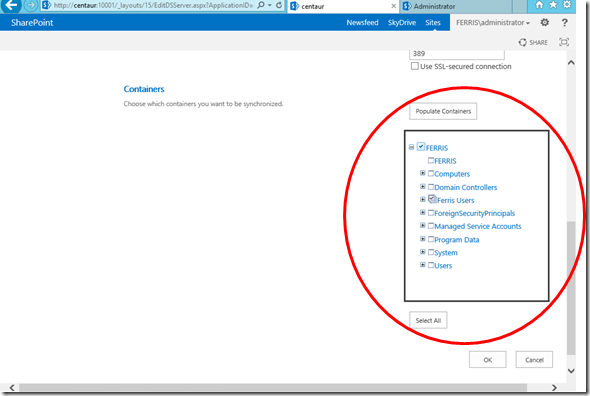Screen dimensions: 590x396
Task: Click the ForeignSecurityPrincipals container link
Action: [474, 213]
